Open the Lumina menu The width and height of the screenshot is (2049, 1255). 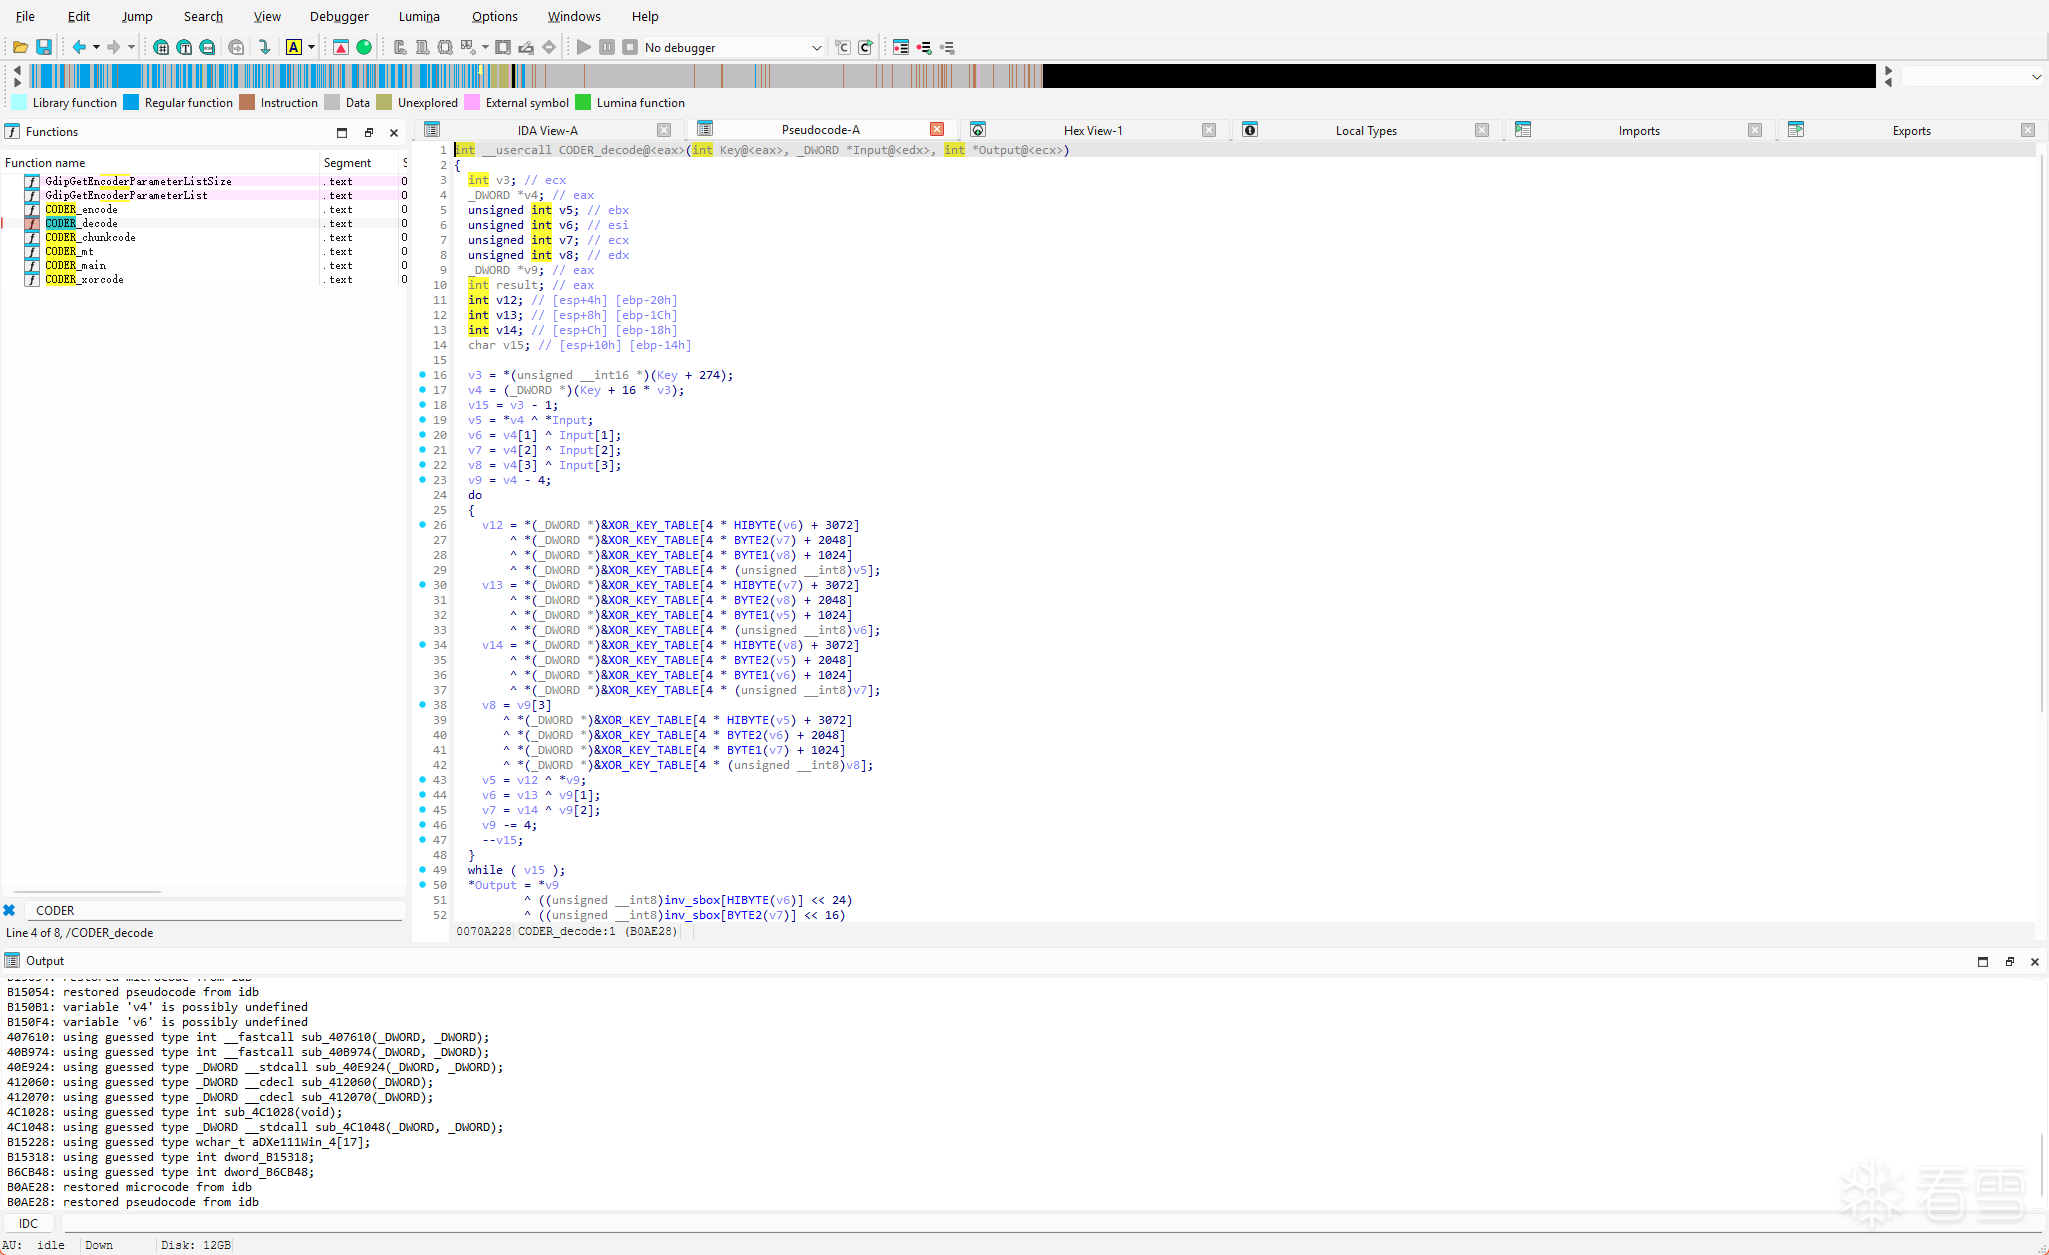(x=419, y=16)
